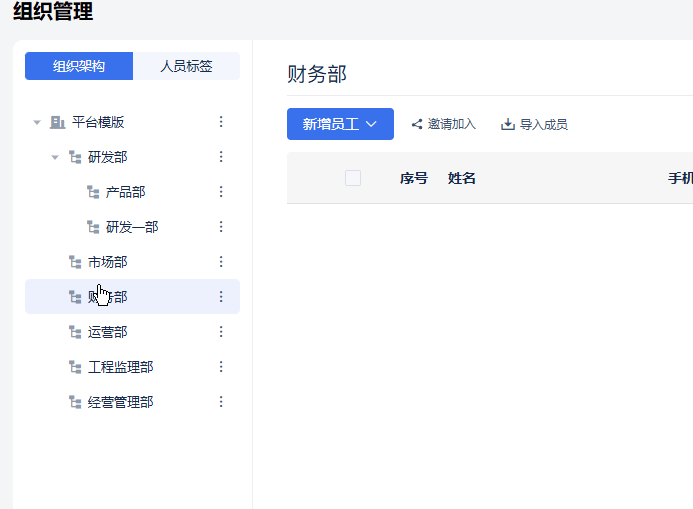693x509 pixels.
Task: Open more options for 经营管理部
Action: pyautogui.click(x=221, y=402)
